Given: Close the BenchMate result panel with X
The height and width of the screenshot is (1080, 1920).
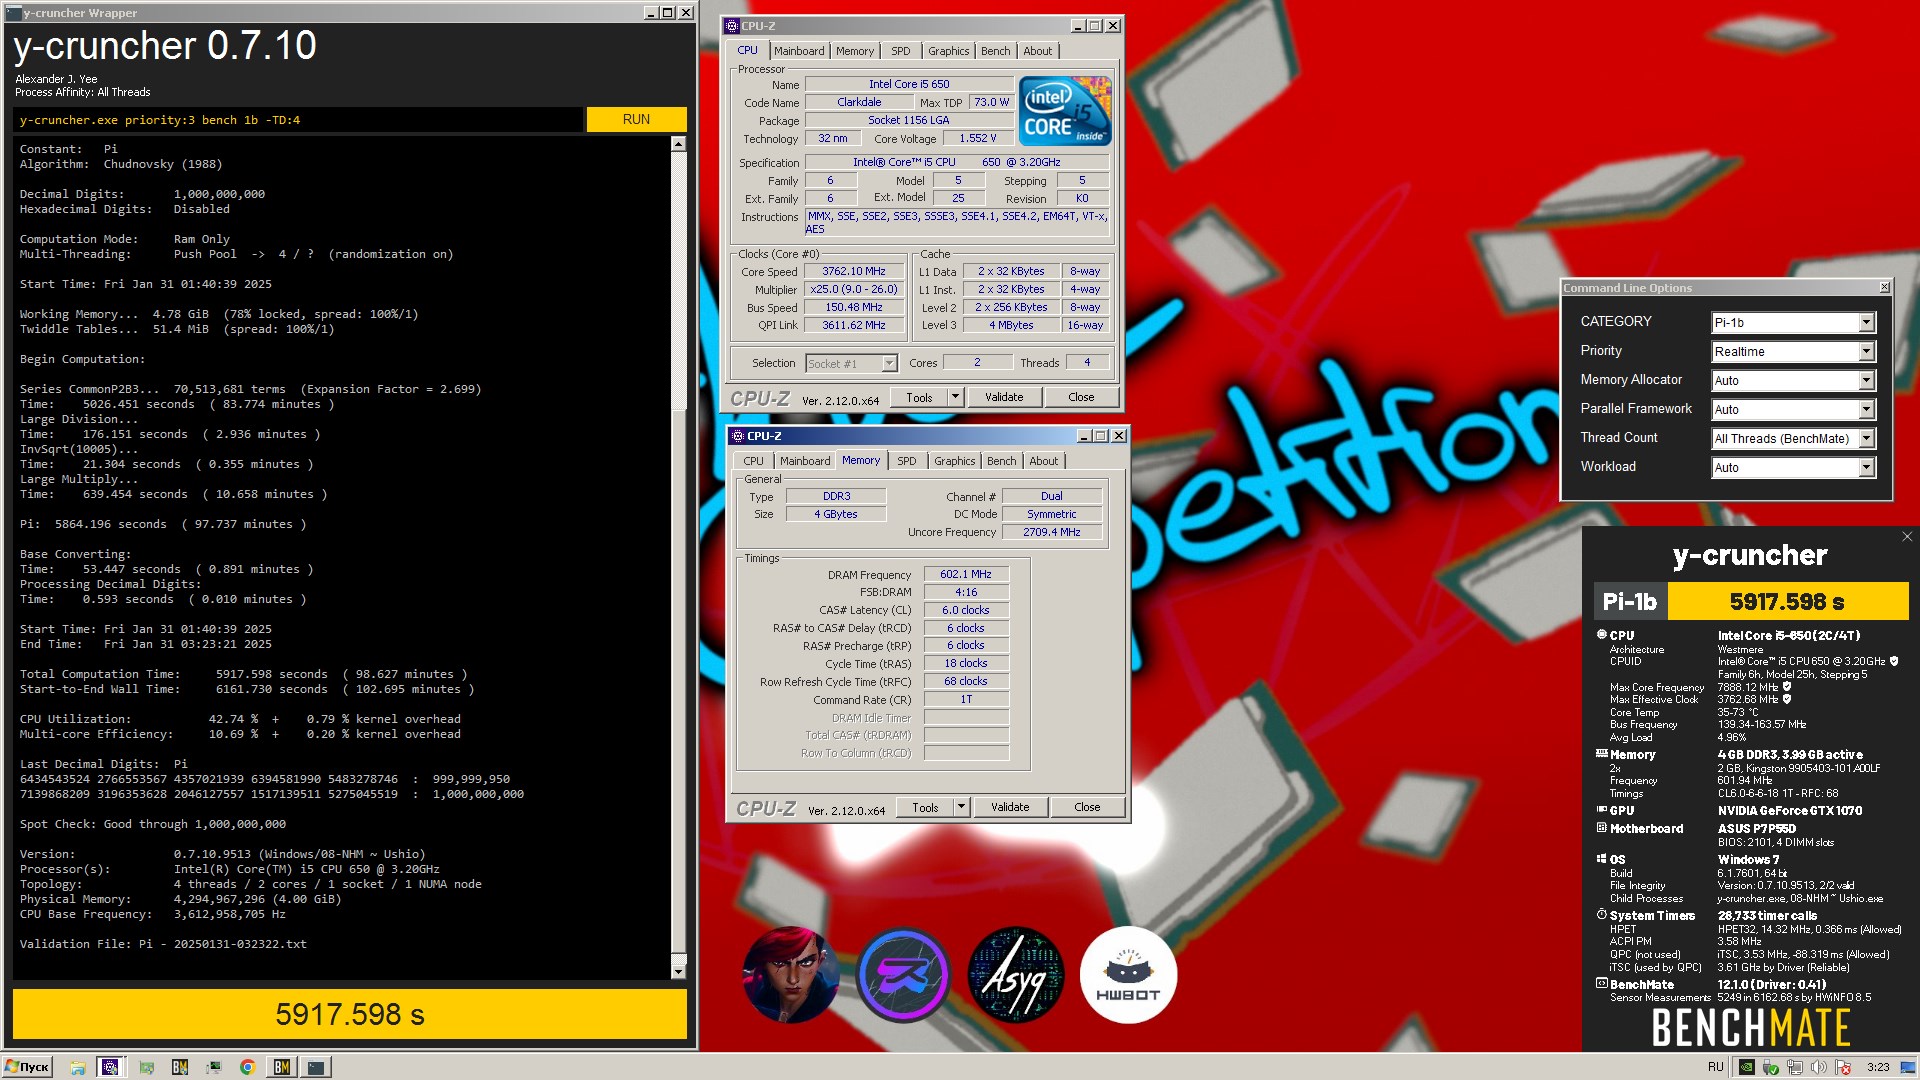Looking at the screenshot, I should pyautogui.click(x=1907, y=537).
